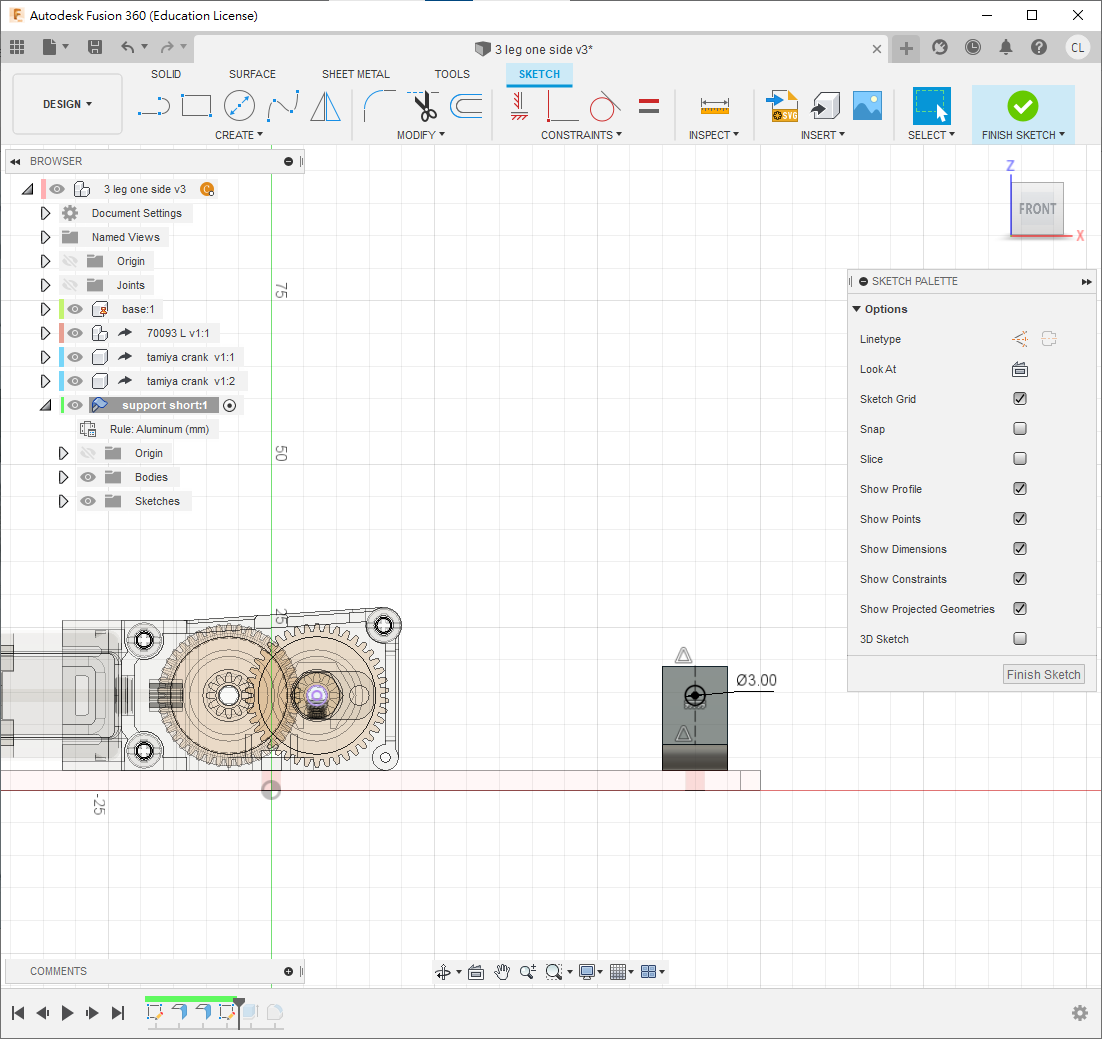
Task: Open the Measure inspect tool
Action: (x=714, y=105)
